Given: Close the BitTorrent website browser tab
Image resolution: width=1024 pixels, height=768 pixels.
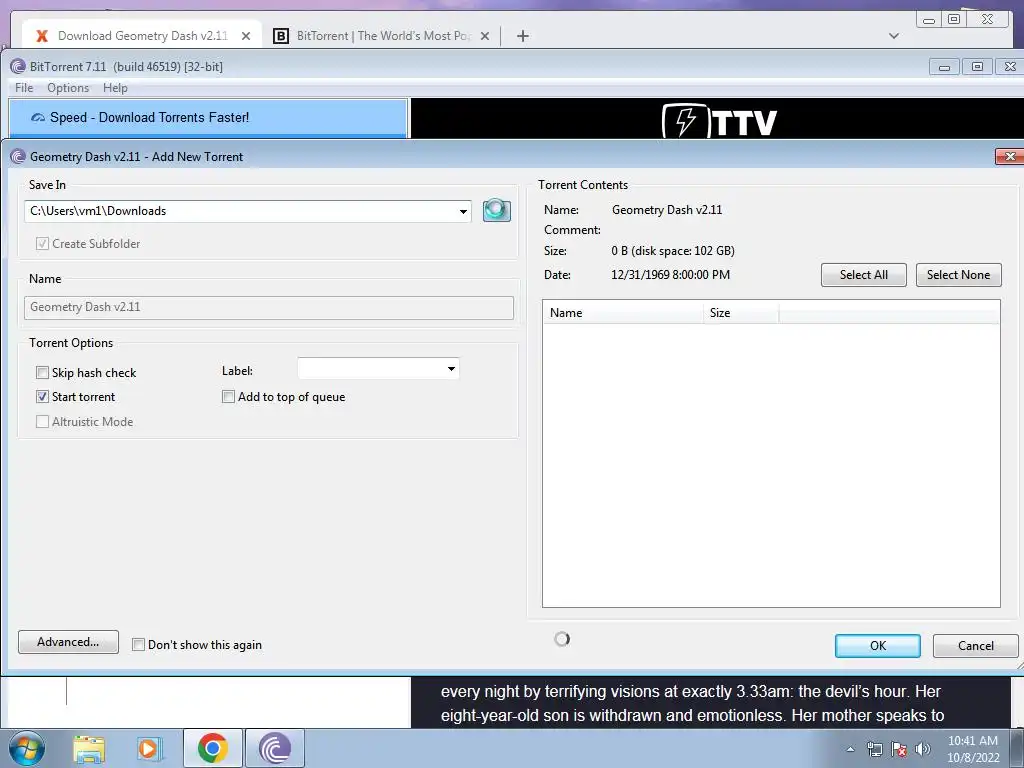Looking at the screenshot, I should click(485, 36).
